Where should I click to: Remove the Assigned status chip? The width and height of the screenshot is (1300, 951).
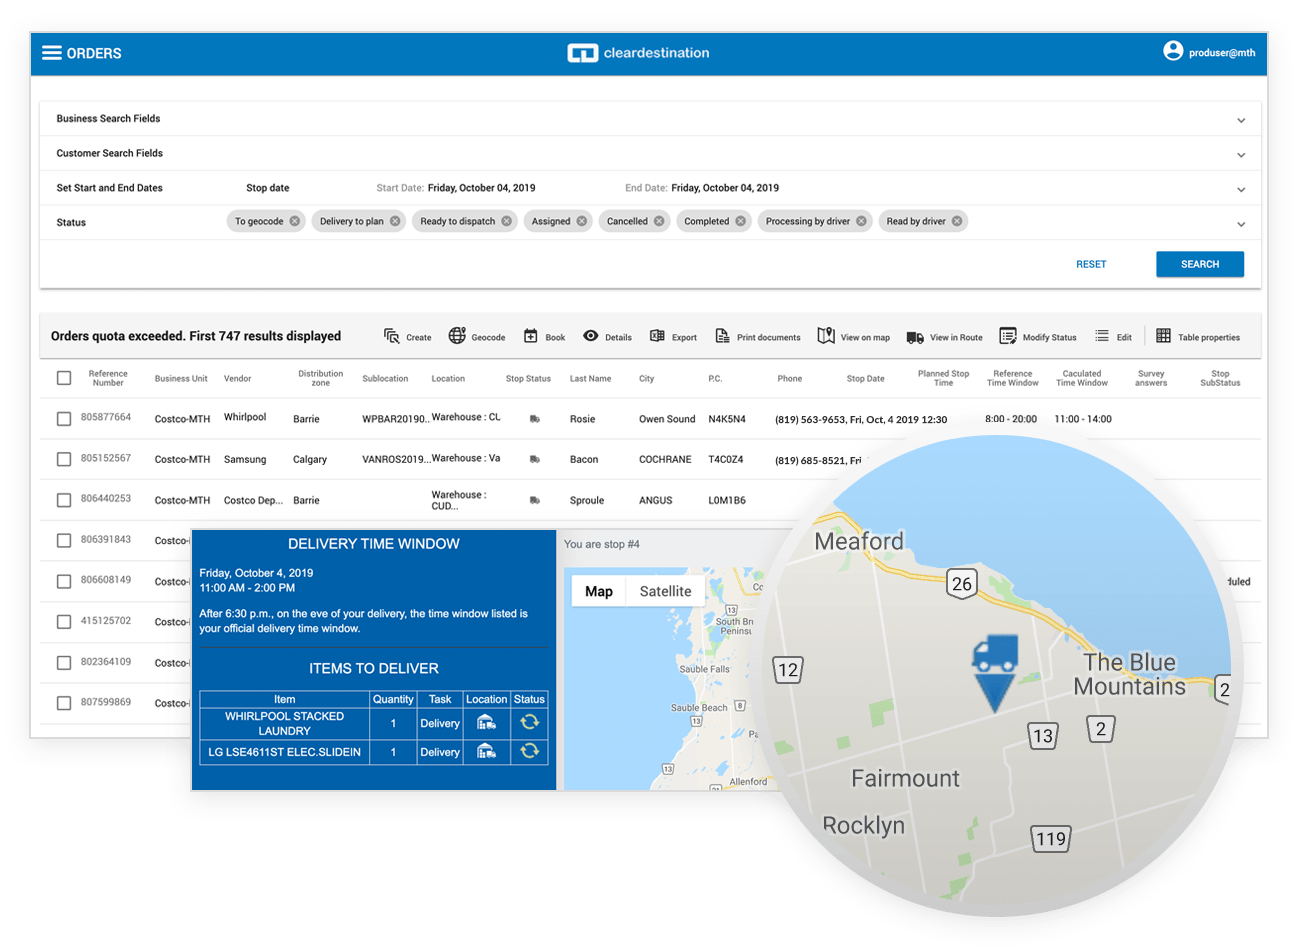coord(582,221)
